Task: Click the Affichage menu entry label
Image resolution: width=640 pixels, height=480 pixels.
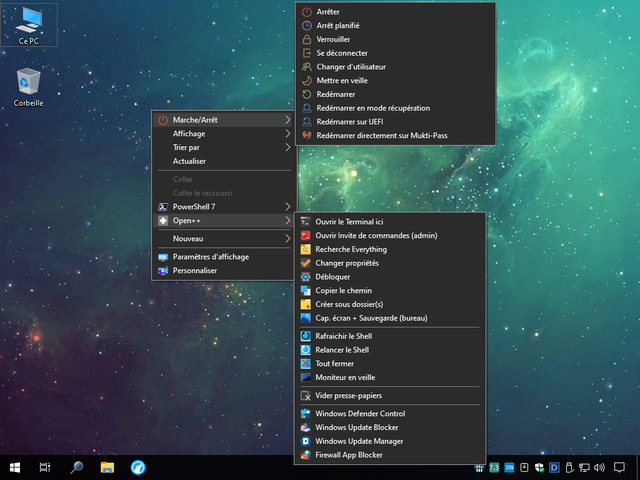Action: coord(189,134)
